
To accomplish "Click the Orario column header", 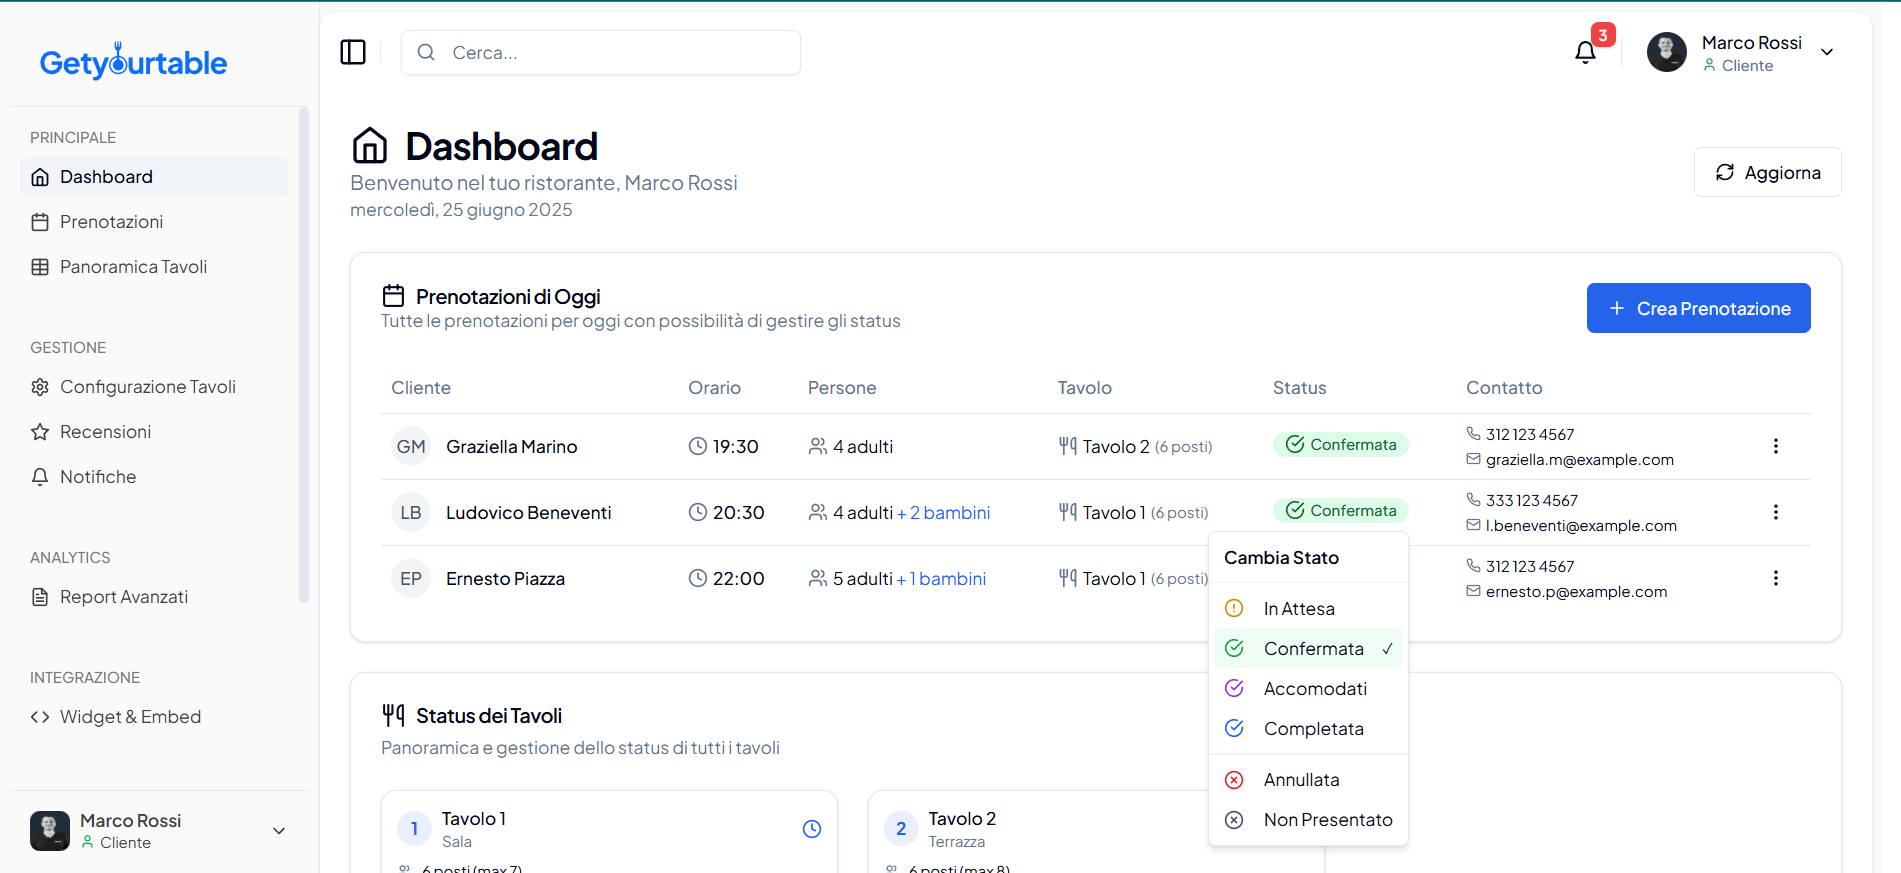I will coord(714,387).
